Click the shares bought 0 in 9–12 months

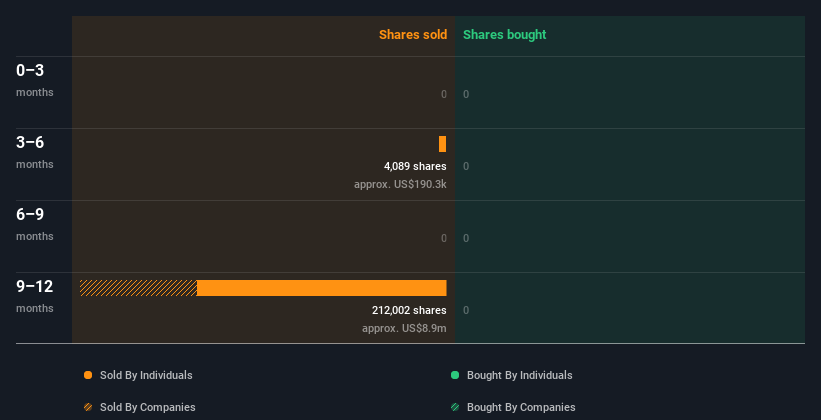[466, 311]
